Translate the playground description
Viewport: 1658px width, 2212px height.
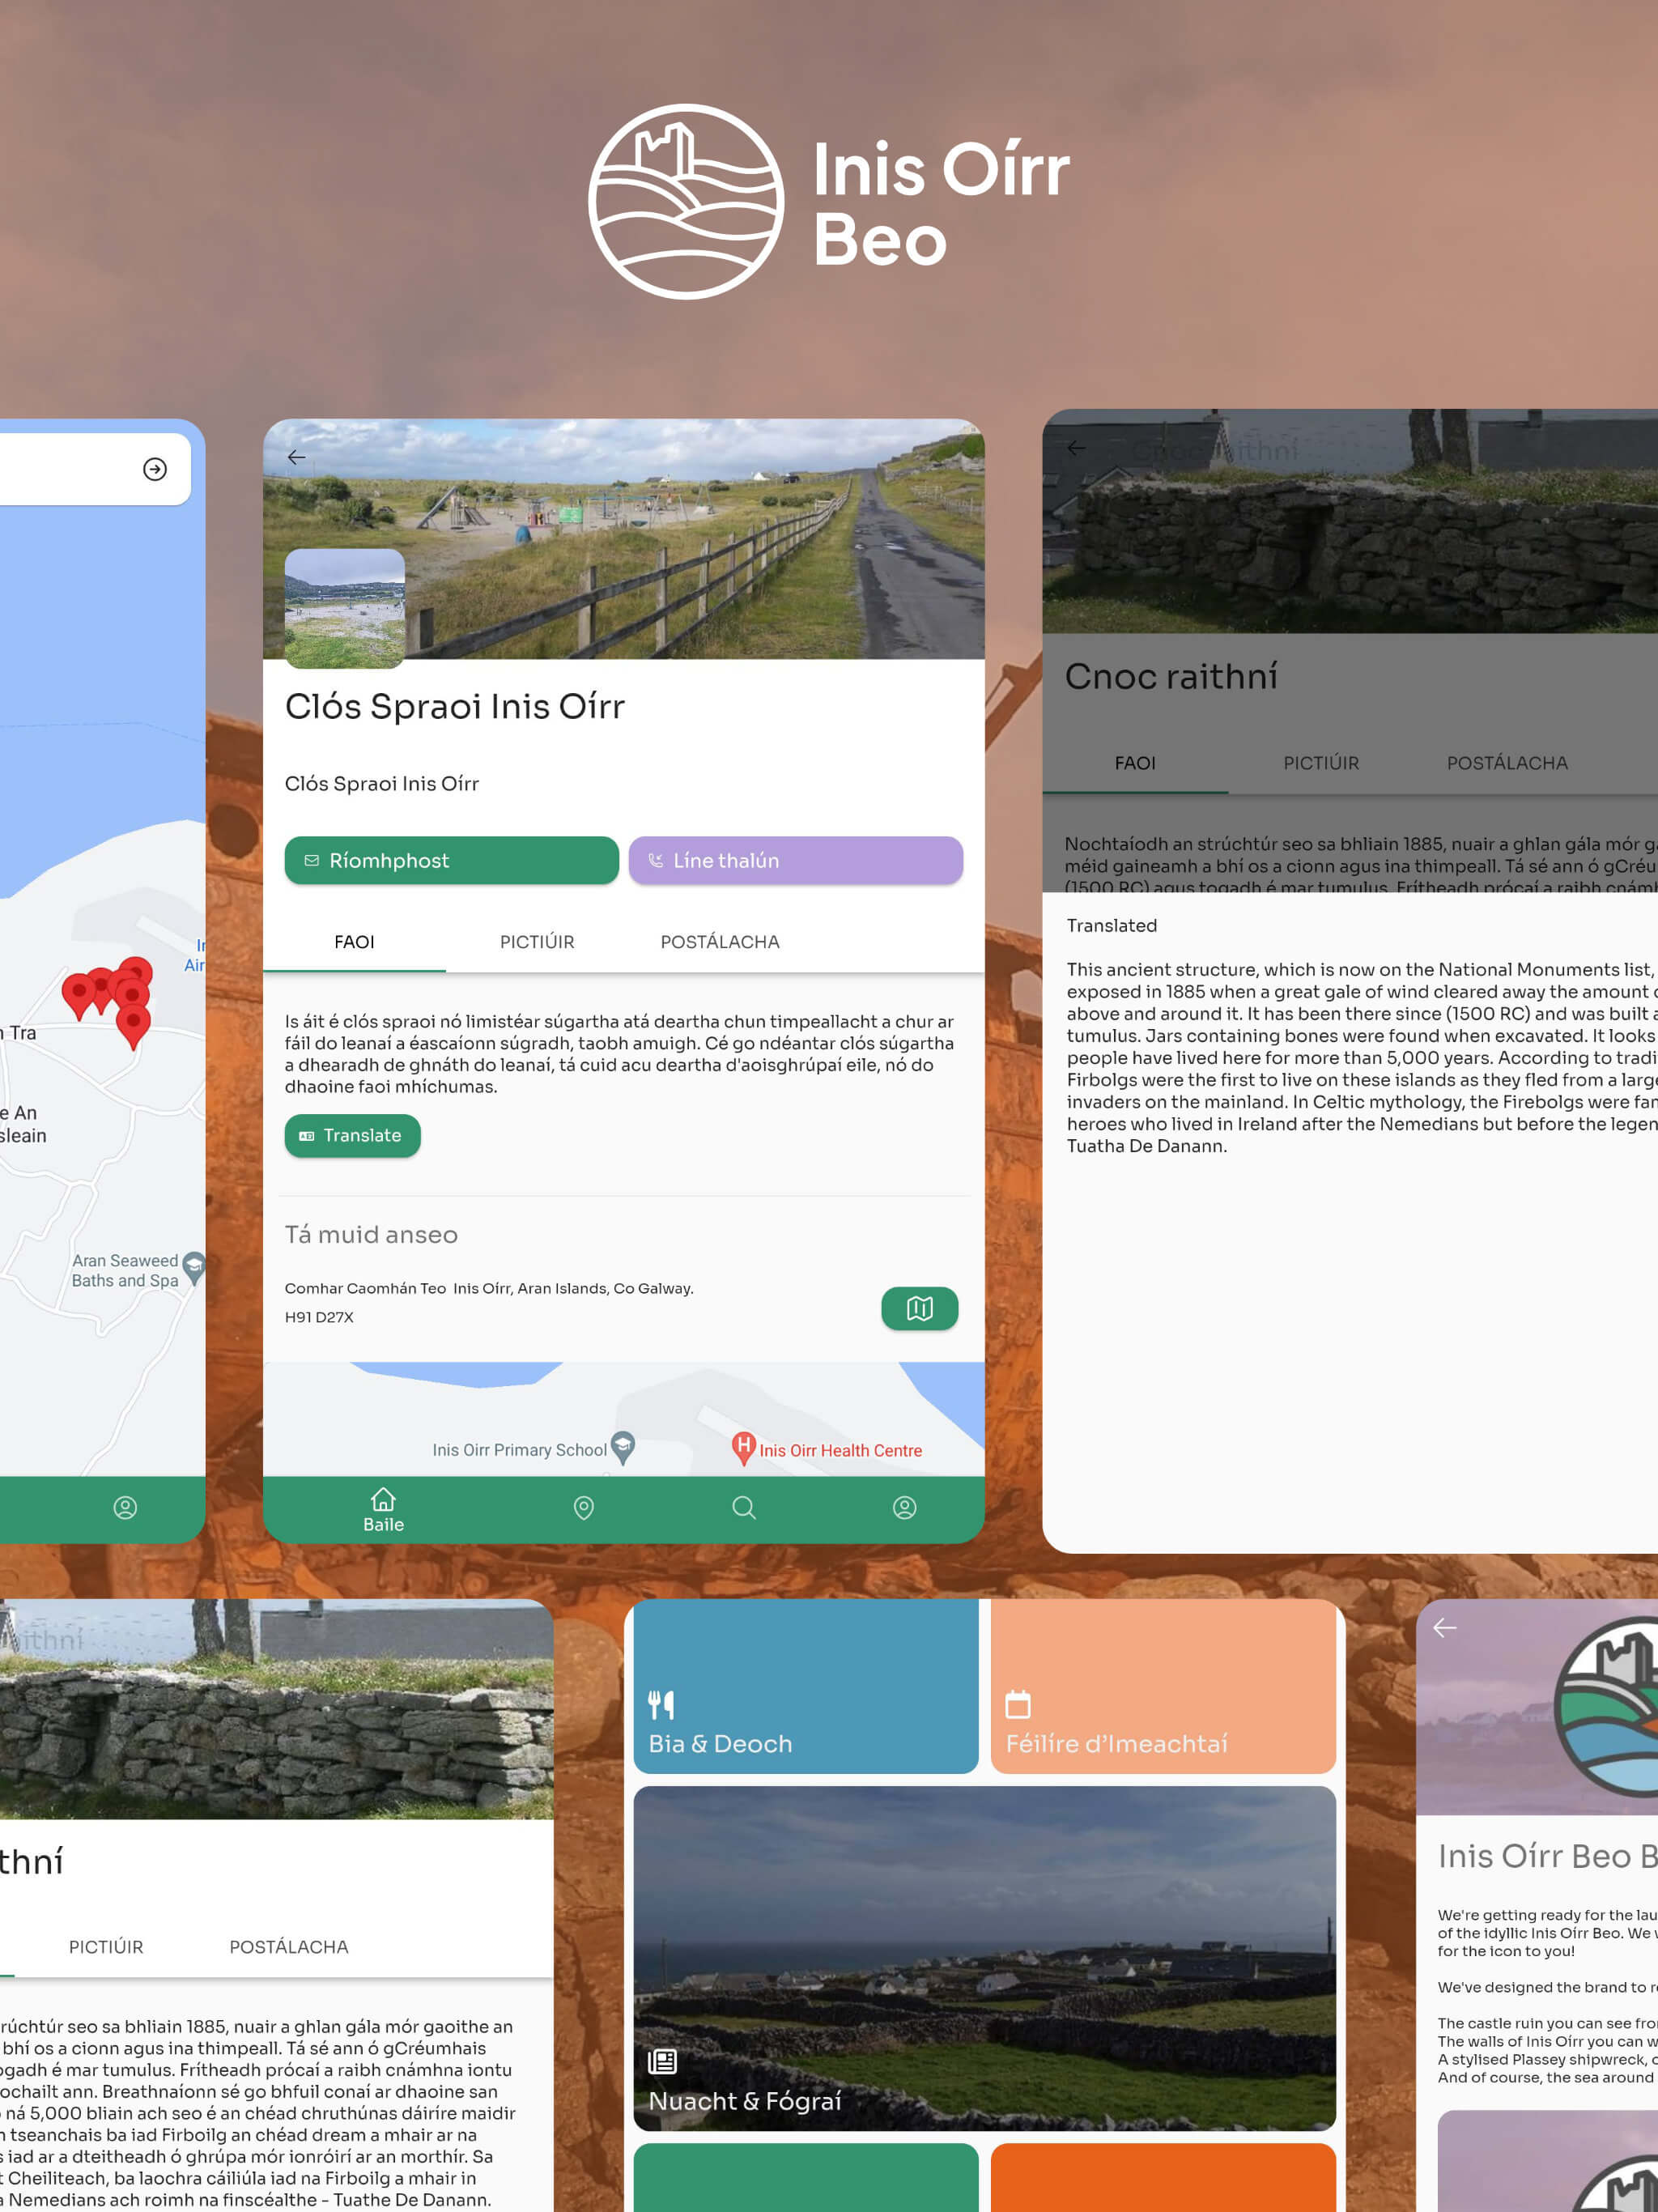(x=352, y=1135)
